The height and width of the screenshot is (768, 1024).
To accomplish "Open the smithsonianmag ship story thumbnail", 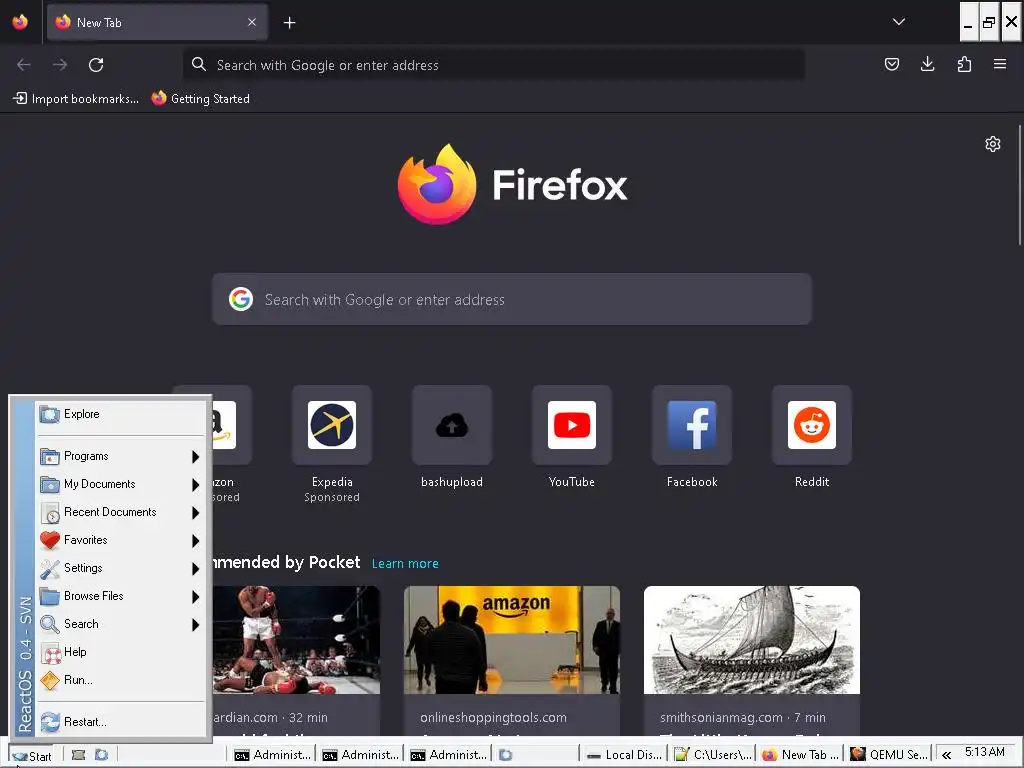I will [752, 639].
